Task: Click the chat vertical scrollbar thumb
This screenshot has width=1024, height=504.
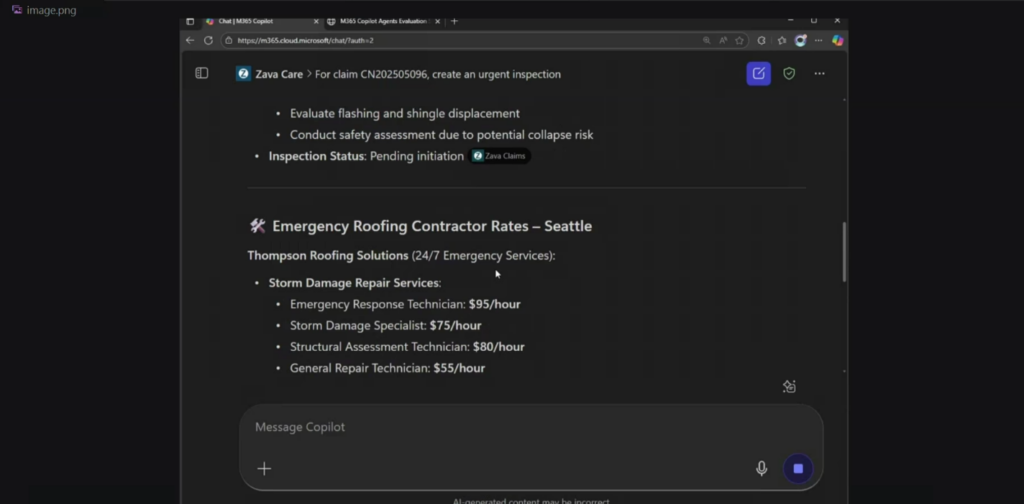Action: [x=844, y=251]
